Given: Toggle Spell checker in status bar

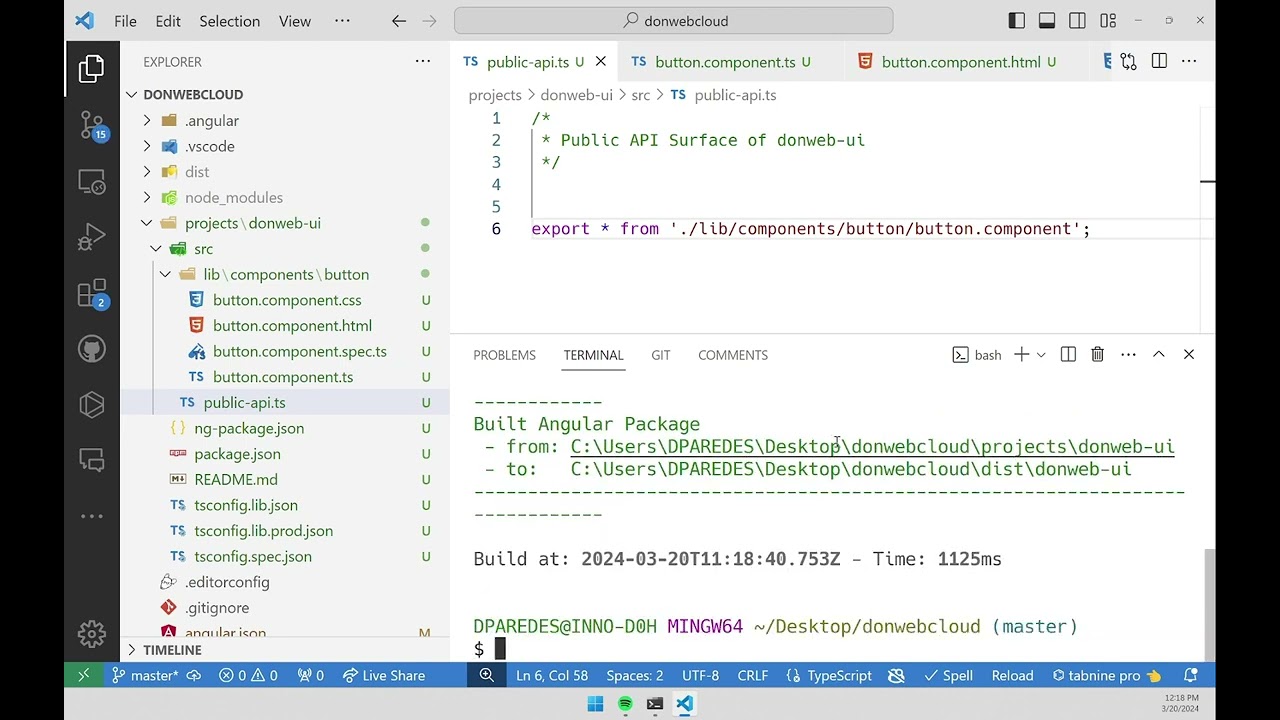Looking at the screenshot, I should point(948,676).
